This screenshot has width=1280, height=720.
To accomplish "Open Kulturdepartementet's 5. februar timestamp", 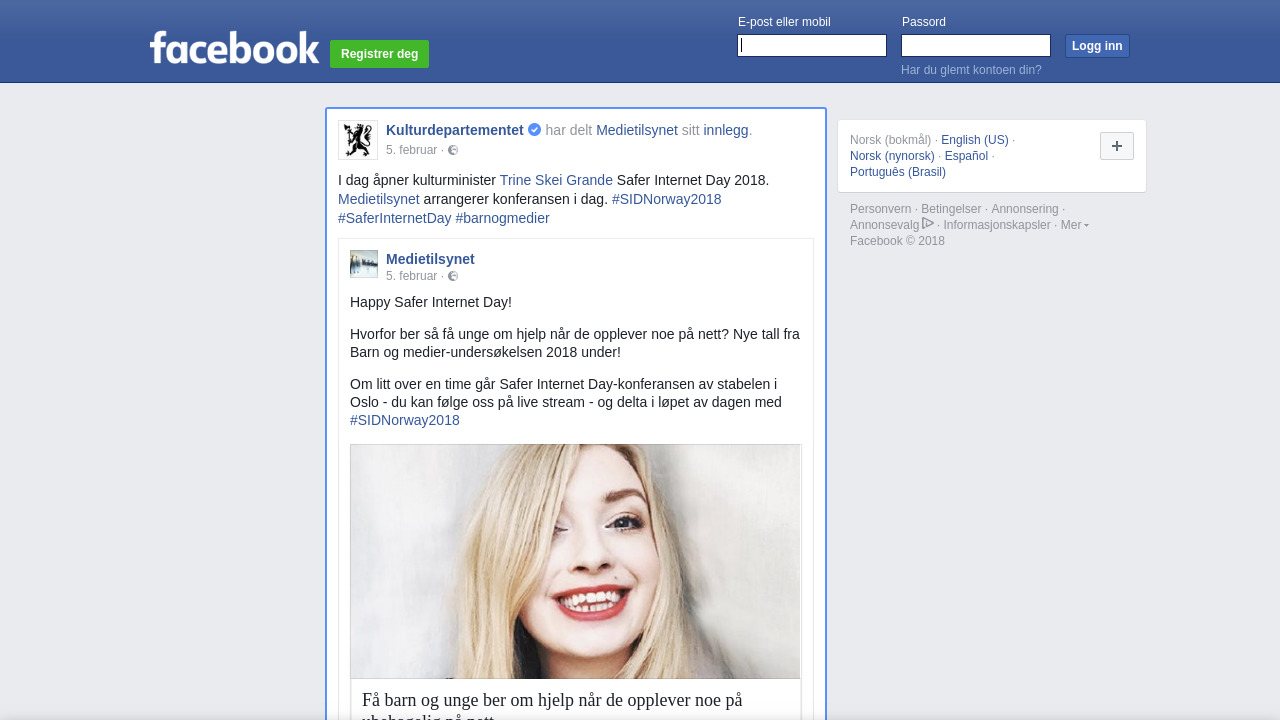I will 412,150.
